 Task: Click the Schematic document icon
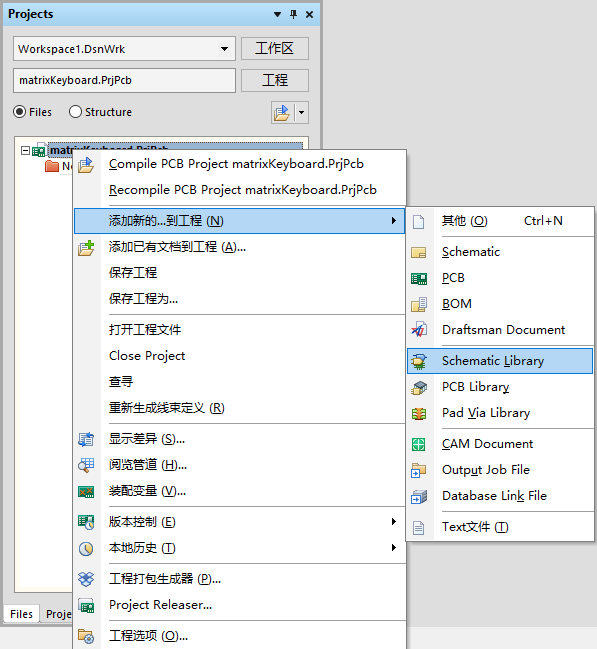(419, 252)
